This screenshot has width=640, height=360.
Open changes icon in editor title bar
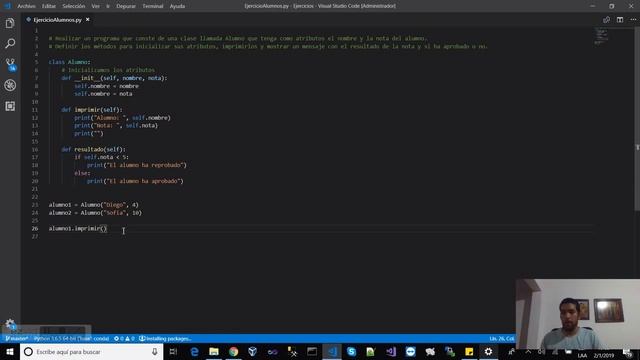tap(606, 20)
